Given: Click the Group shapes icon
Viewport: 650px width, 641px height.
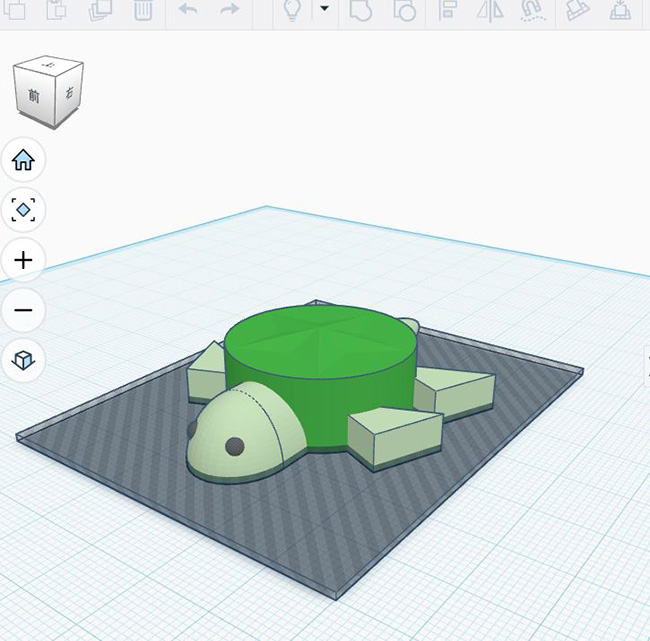Looking at the screenshot, I should tap(360, 9).
